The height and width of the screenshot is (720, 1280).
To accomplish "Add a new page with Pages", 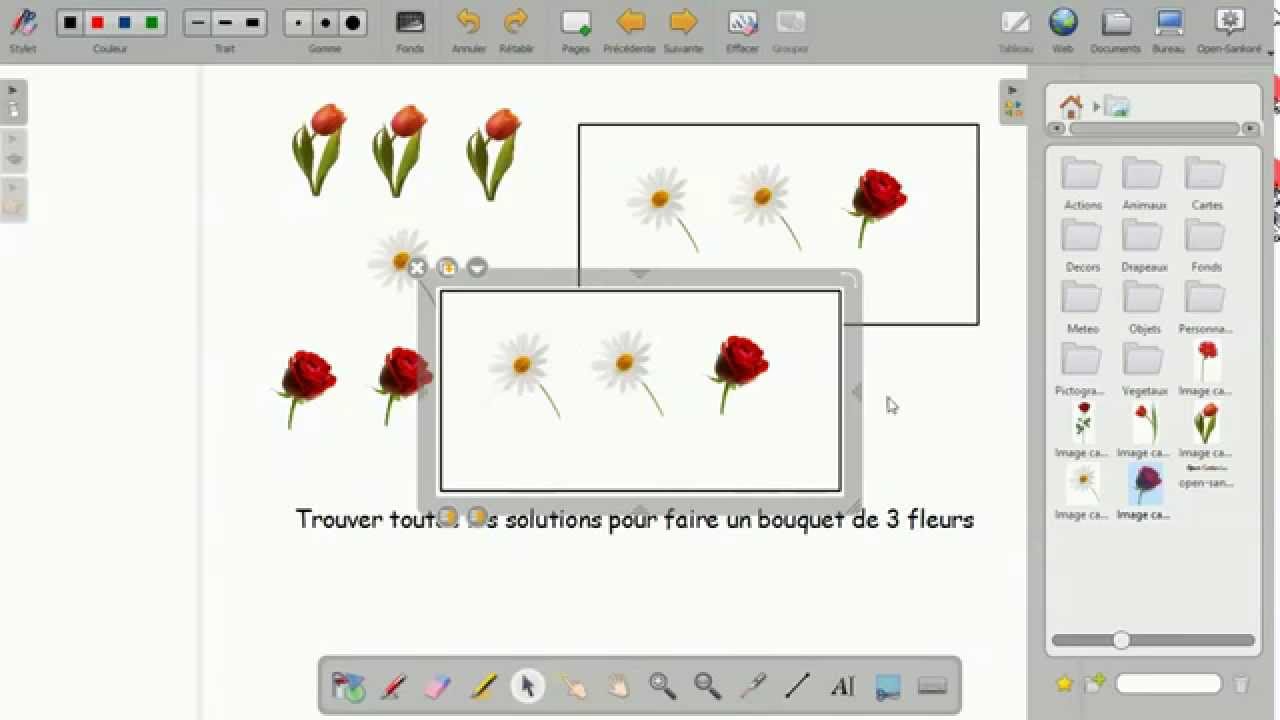I will click(x=576, y=30).
